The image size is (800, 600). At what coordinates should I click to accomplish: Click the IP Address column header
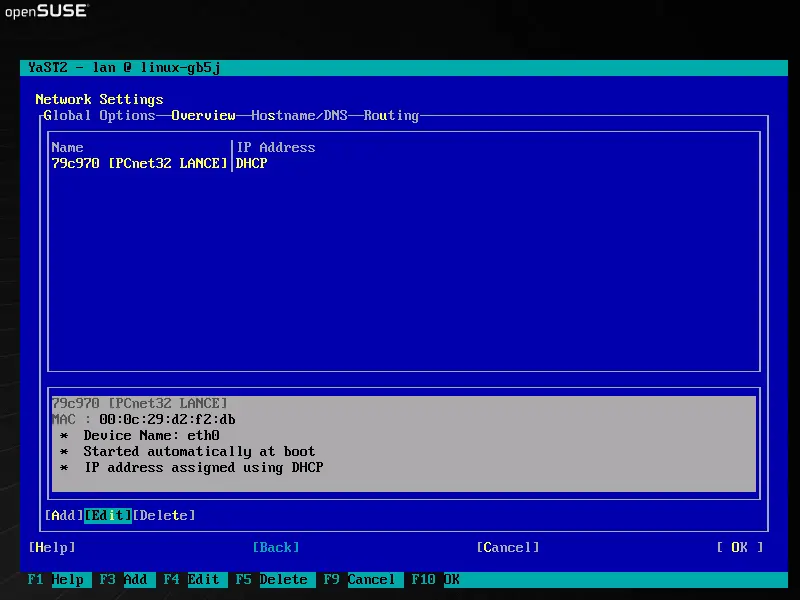pyautogui.click(x=276, y=147)
